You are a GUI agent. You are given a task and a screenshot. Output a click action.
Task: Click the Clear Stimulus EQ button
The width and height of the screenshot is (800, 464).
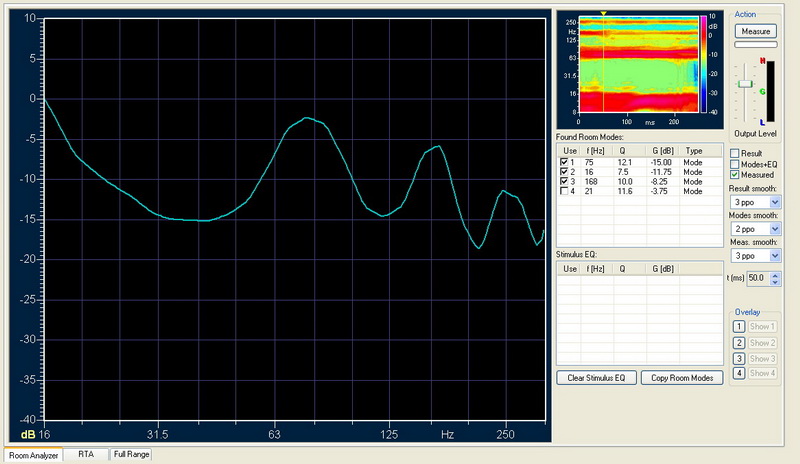pos(596,378)
